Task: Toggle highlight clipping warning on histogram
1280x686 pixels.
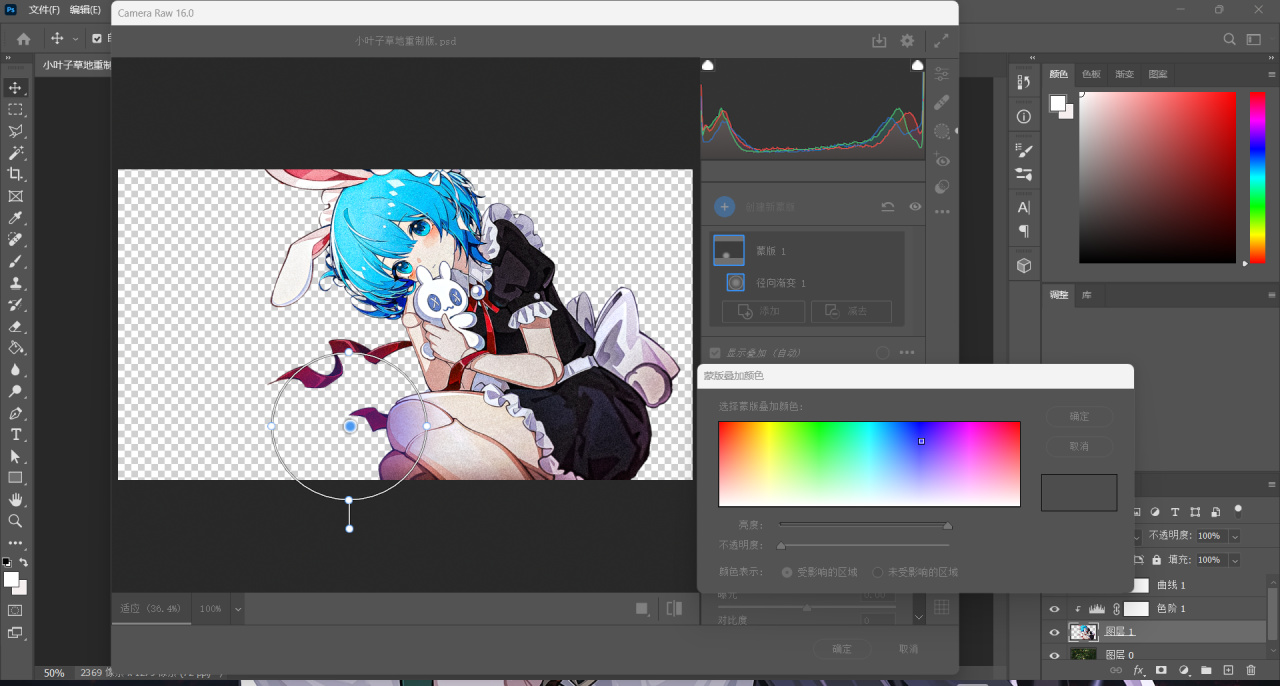Action: tap(917, 65)
